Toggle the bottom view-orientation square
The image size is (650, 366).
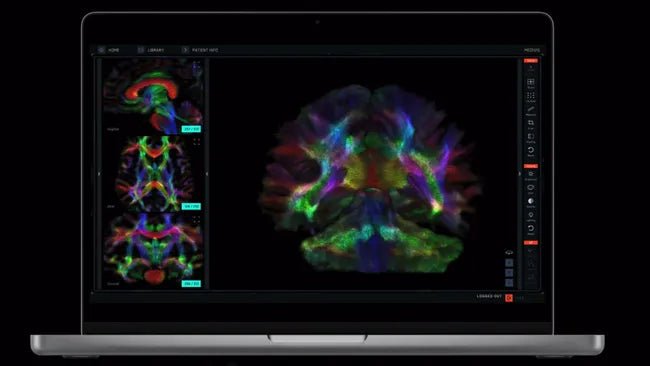pos(509,283)
